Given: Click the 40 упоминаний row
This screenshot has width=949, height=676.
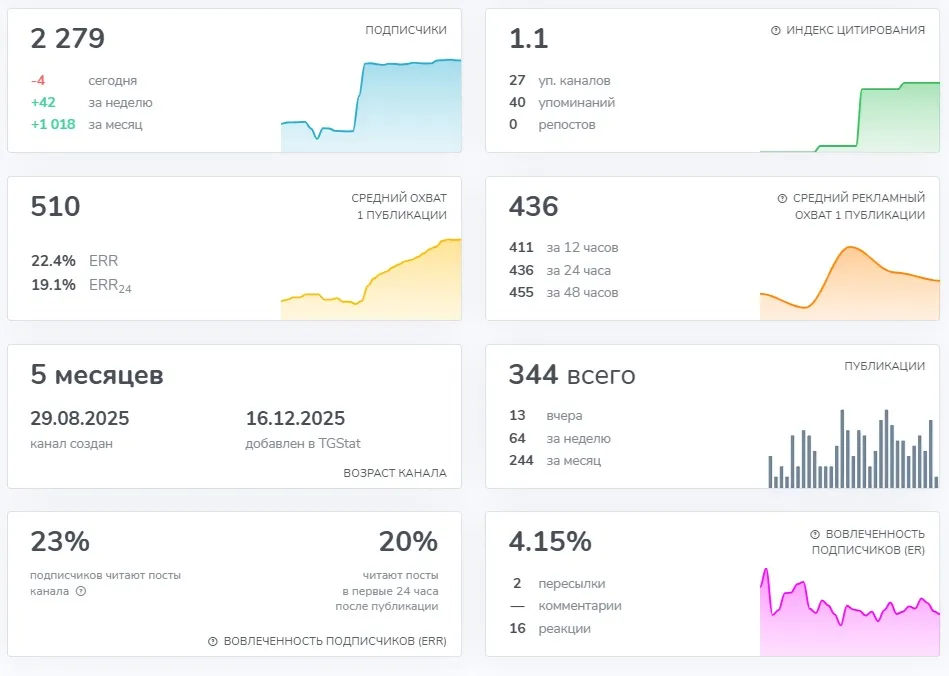Looking at the screenshot, I should tap(562, 103).
